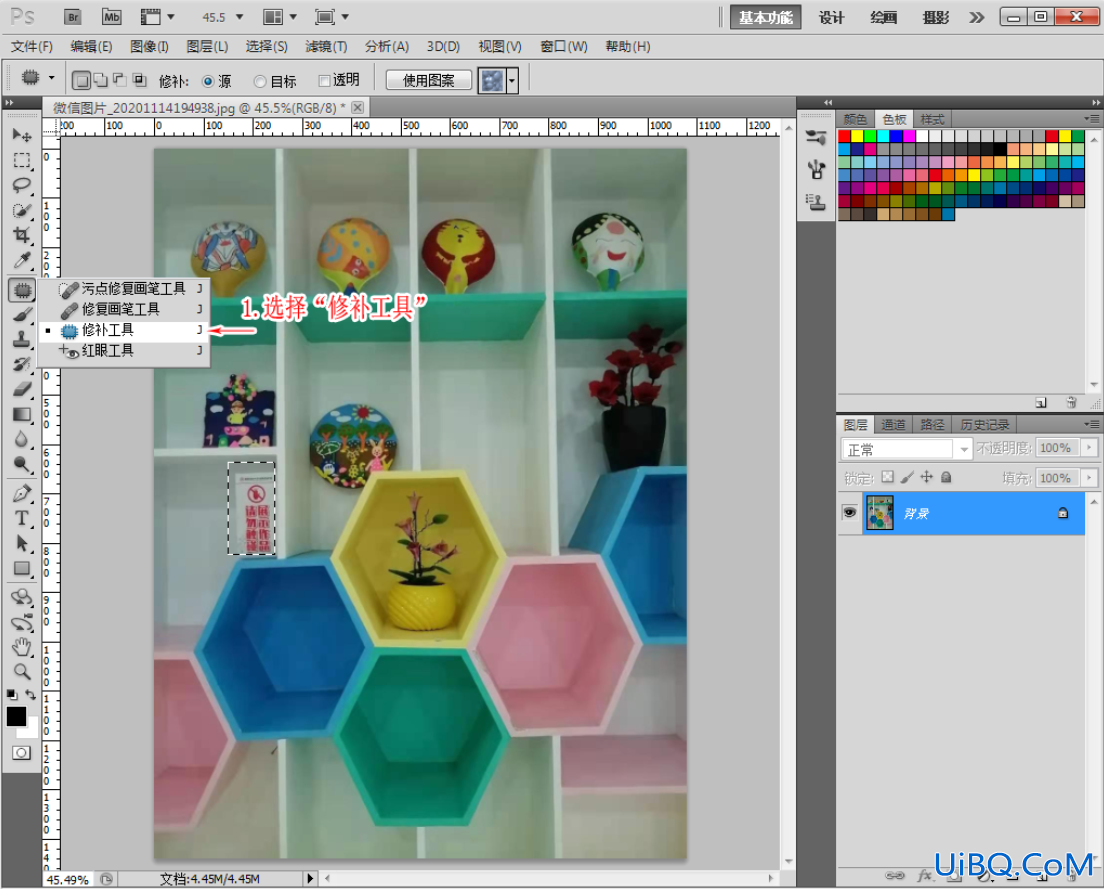Screen dimensions: 1104x889
Task: Expand more workspaces chevron
Action: click(x=976, y=18)
